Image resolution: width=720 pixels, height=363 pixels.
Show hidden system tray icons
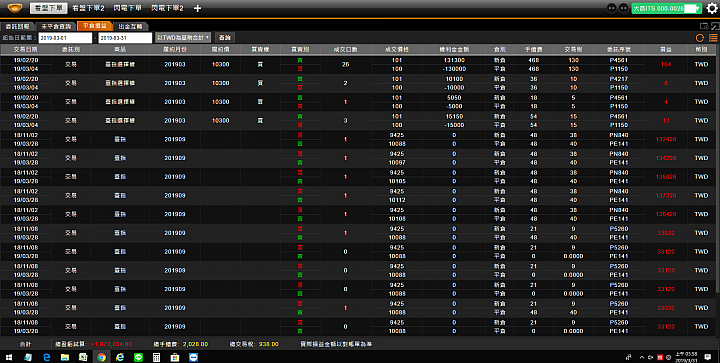point(641,357)
